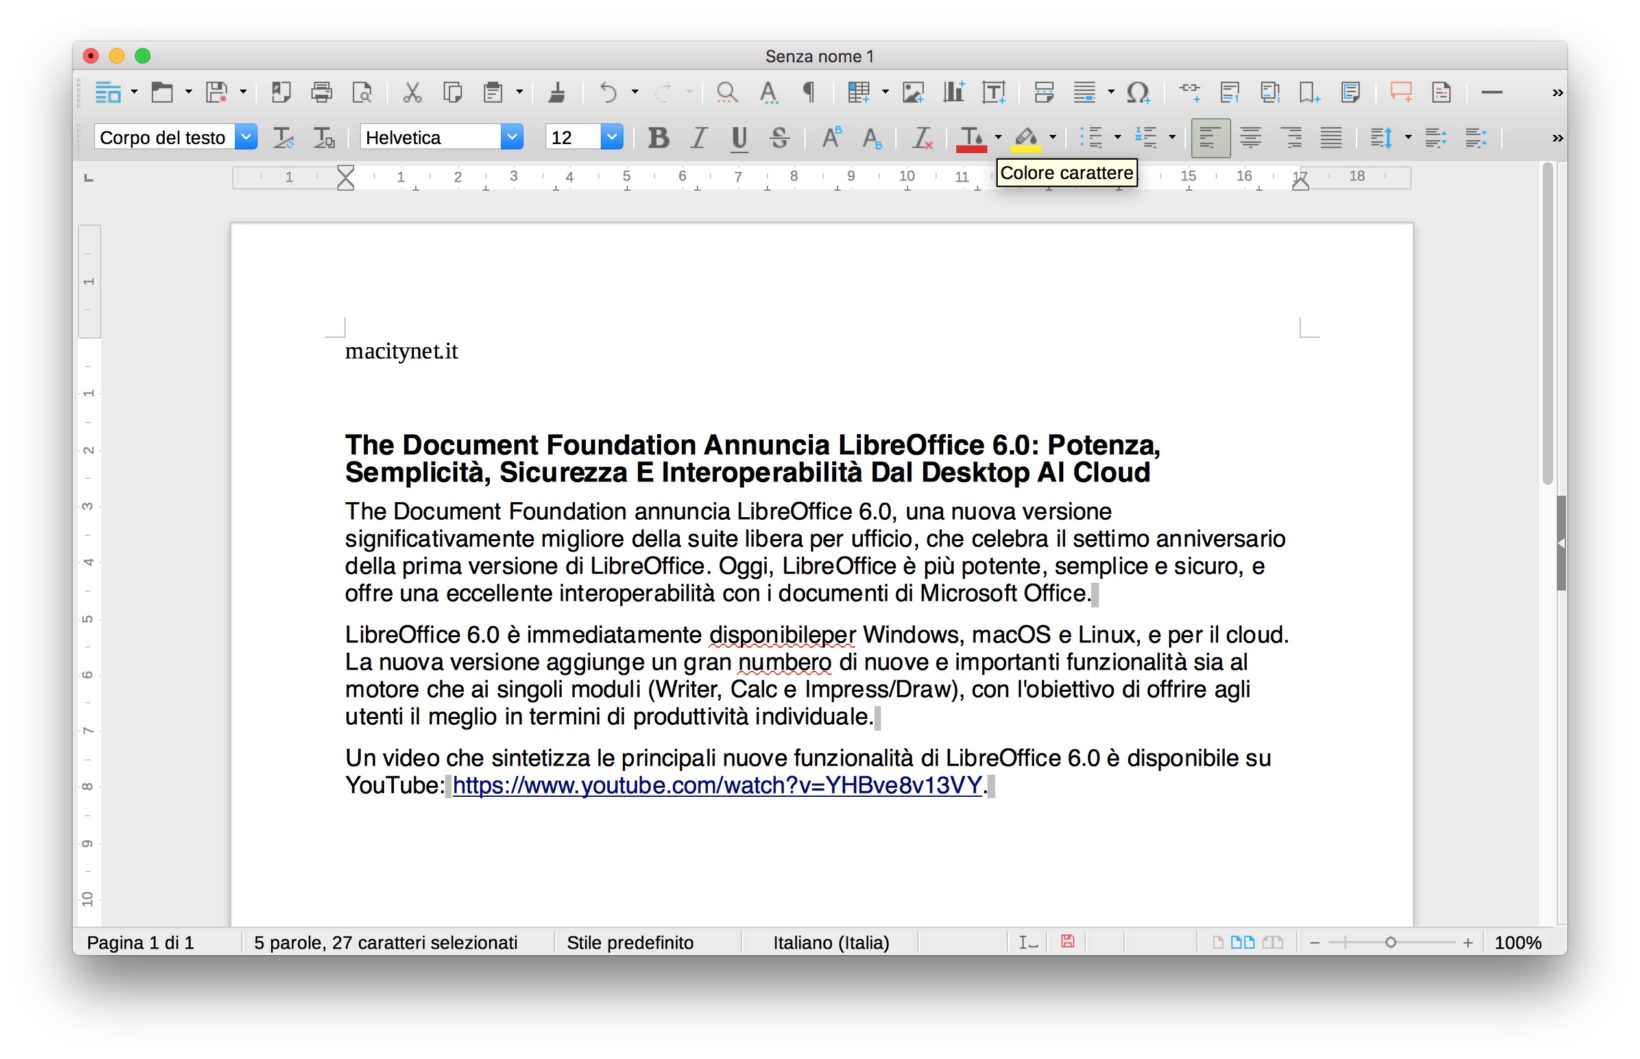Image resolution: width=1640 pixels, height=1059 pixels.
Task: Copy the selection with the copy icon
Action: pyautogui.click(x=453, y=93)
